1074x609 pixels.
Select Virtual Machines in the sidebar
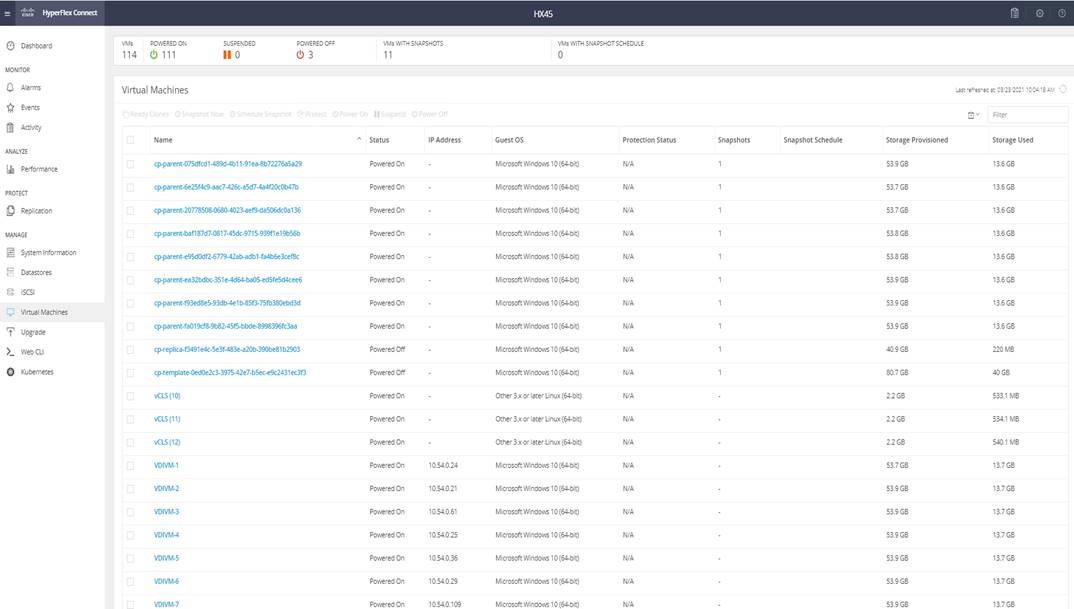point(45,312)
